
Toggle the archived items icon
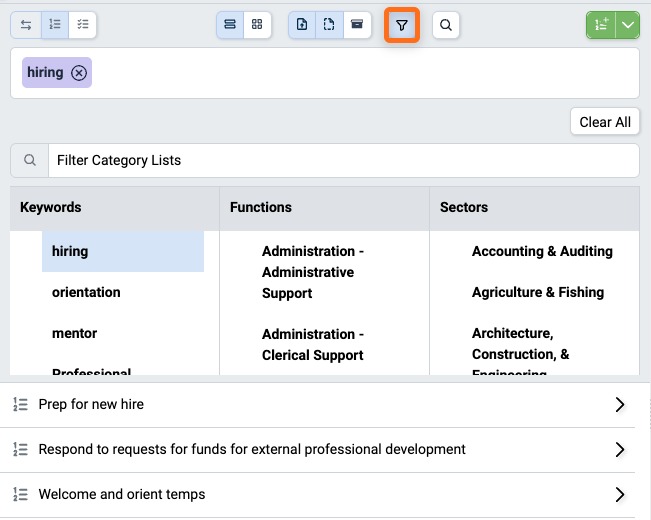357,25
